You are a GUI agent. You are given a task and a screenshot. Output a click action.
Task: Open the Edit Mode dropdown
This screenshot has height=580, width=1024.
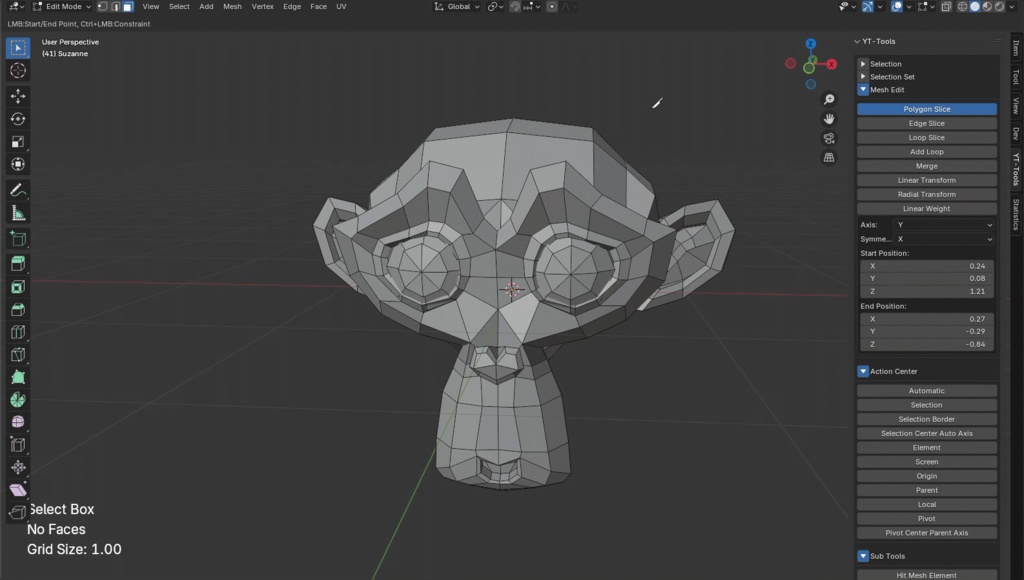[60, 6]
